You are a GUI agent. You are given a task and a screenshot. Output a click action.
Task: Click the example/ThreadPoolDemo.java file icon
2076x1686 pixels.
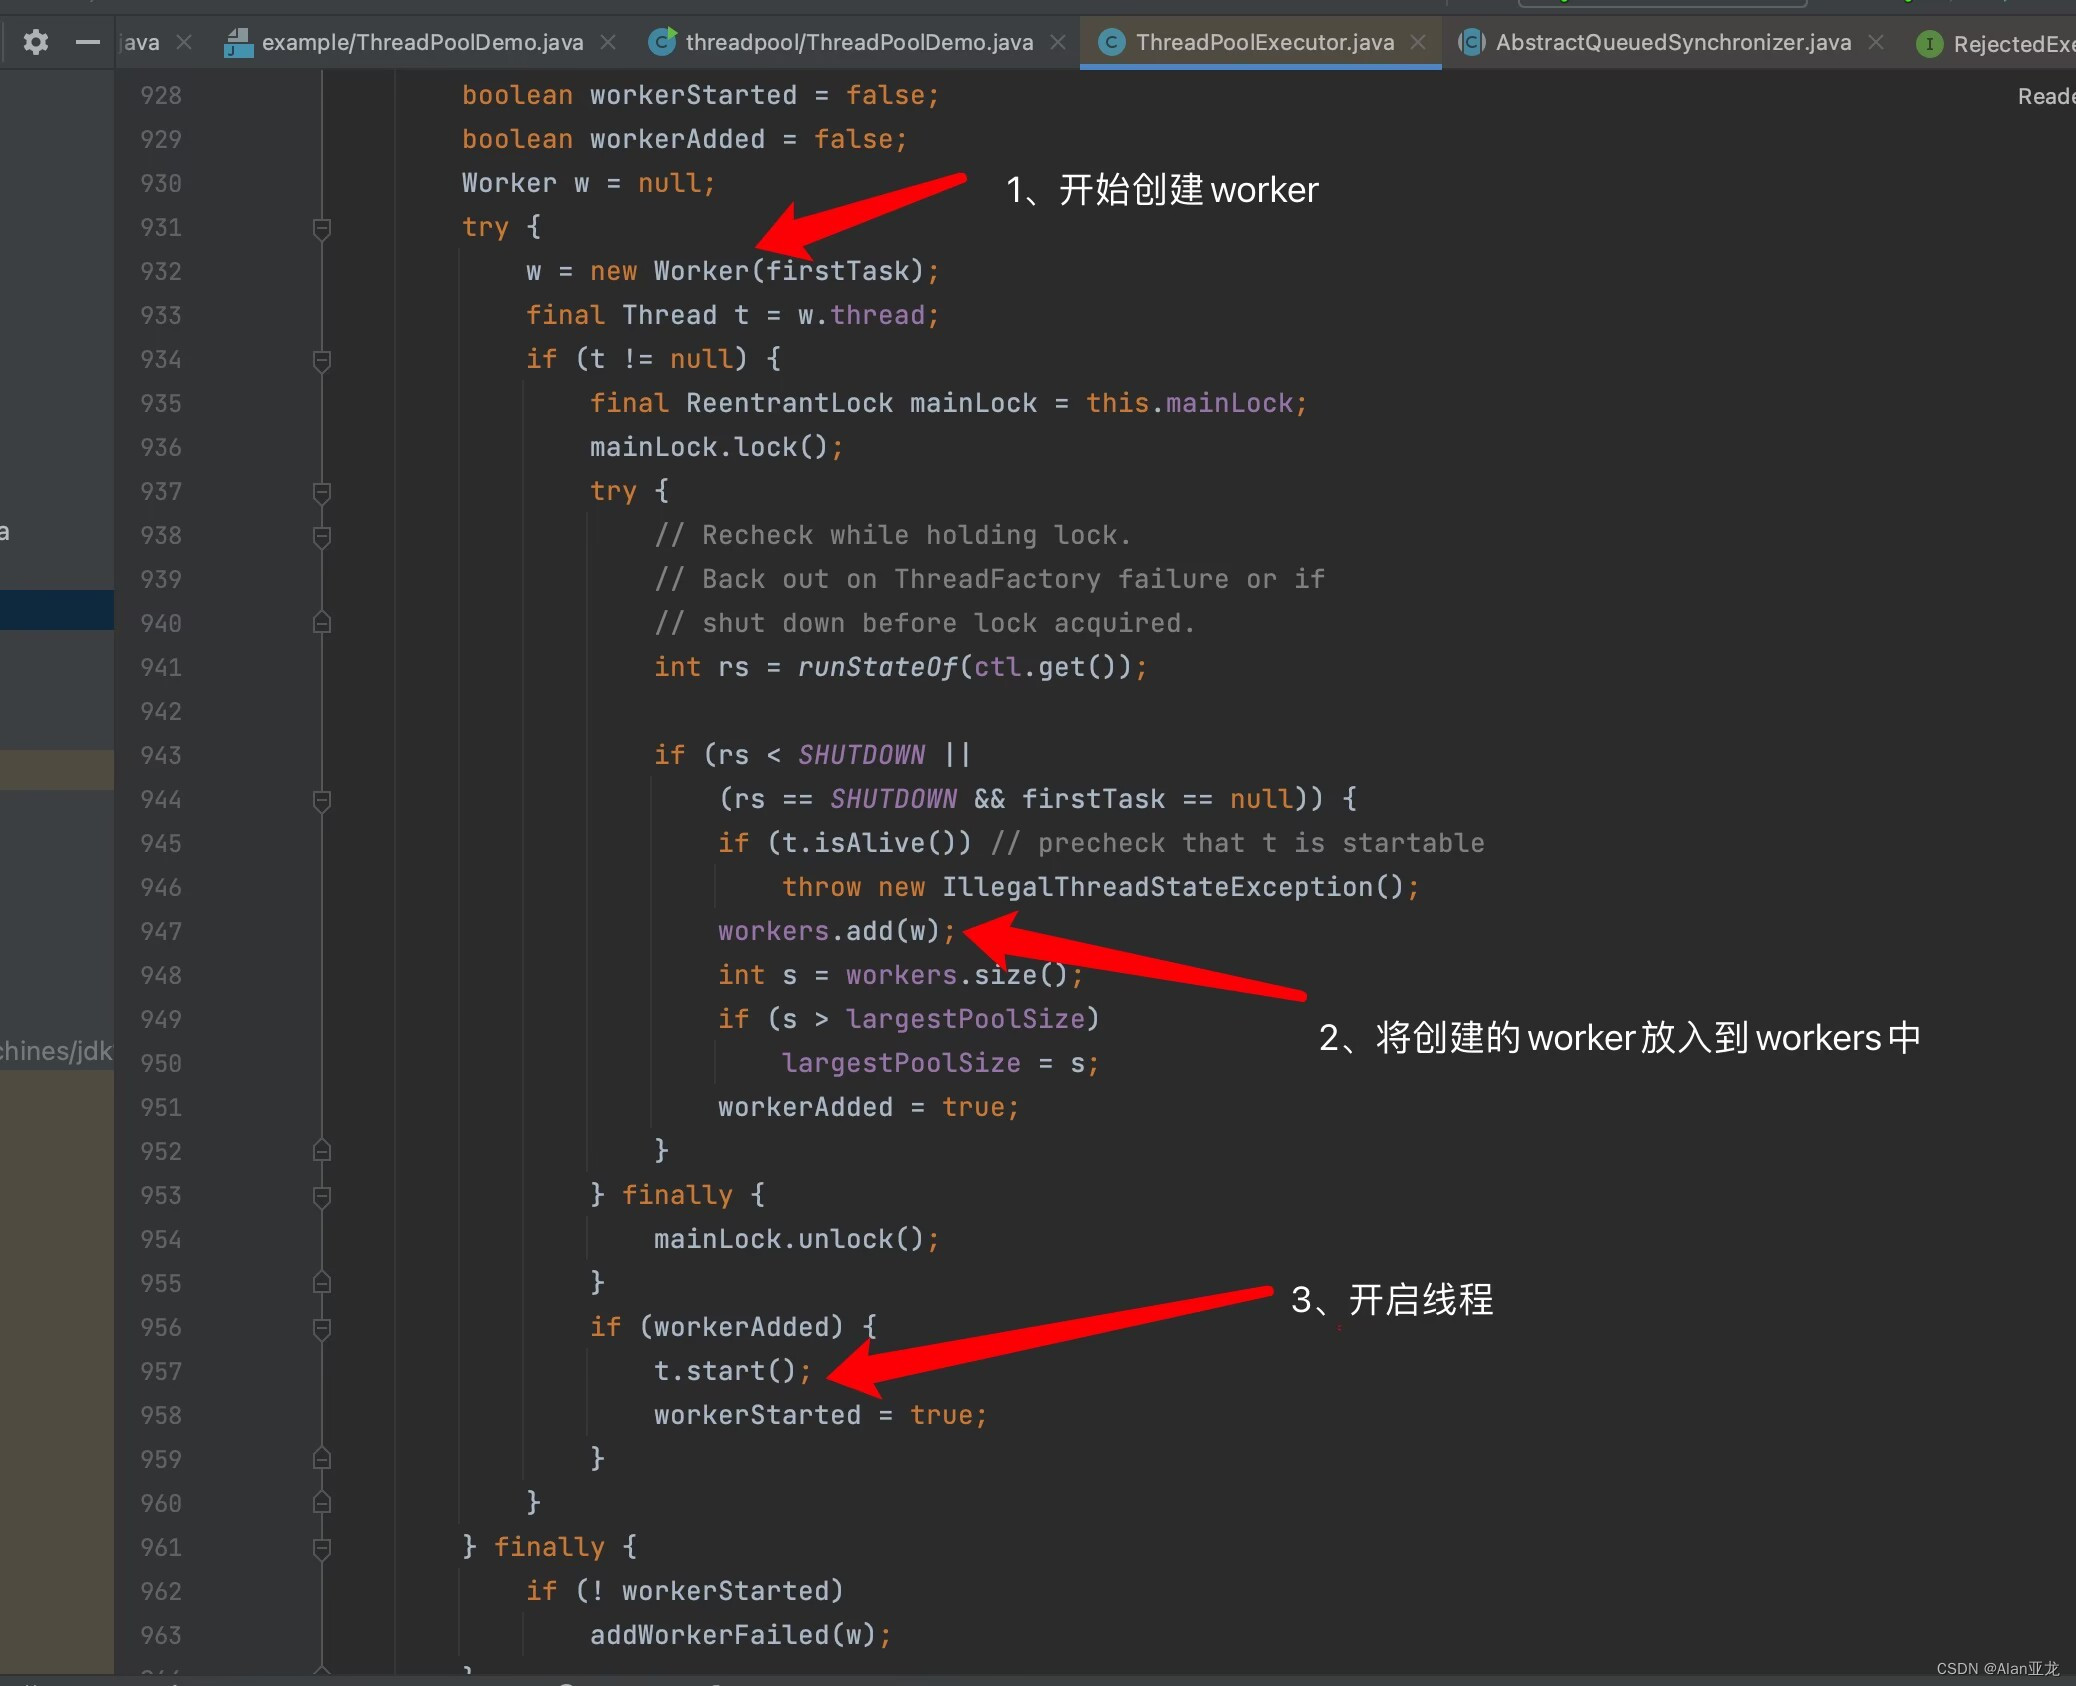pos(238,42)
